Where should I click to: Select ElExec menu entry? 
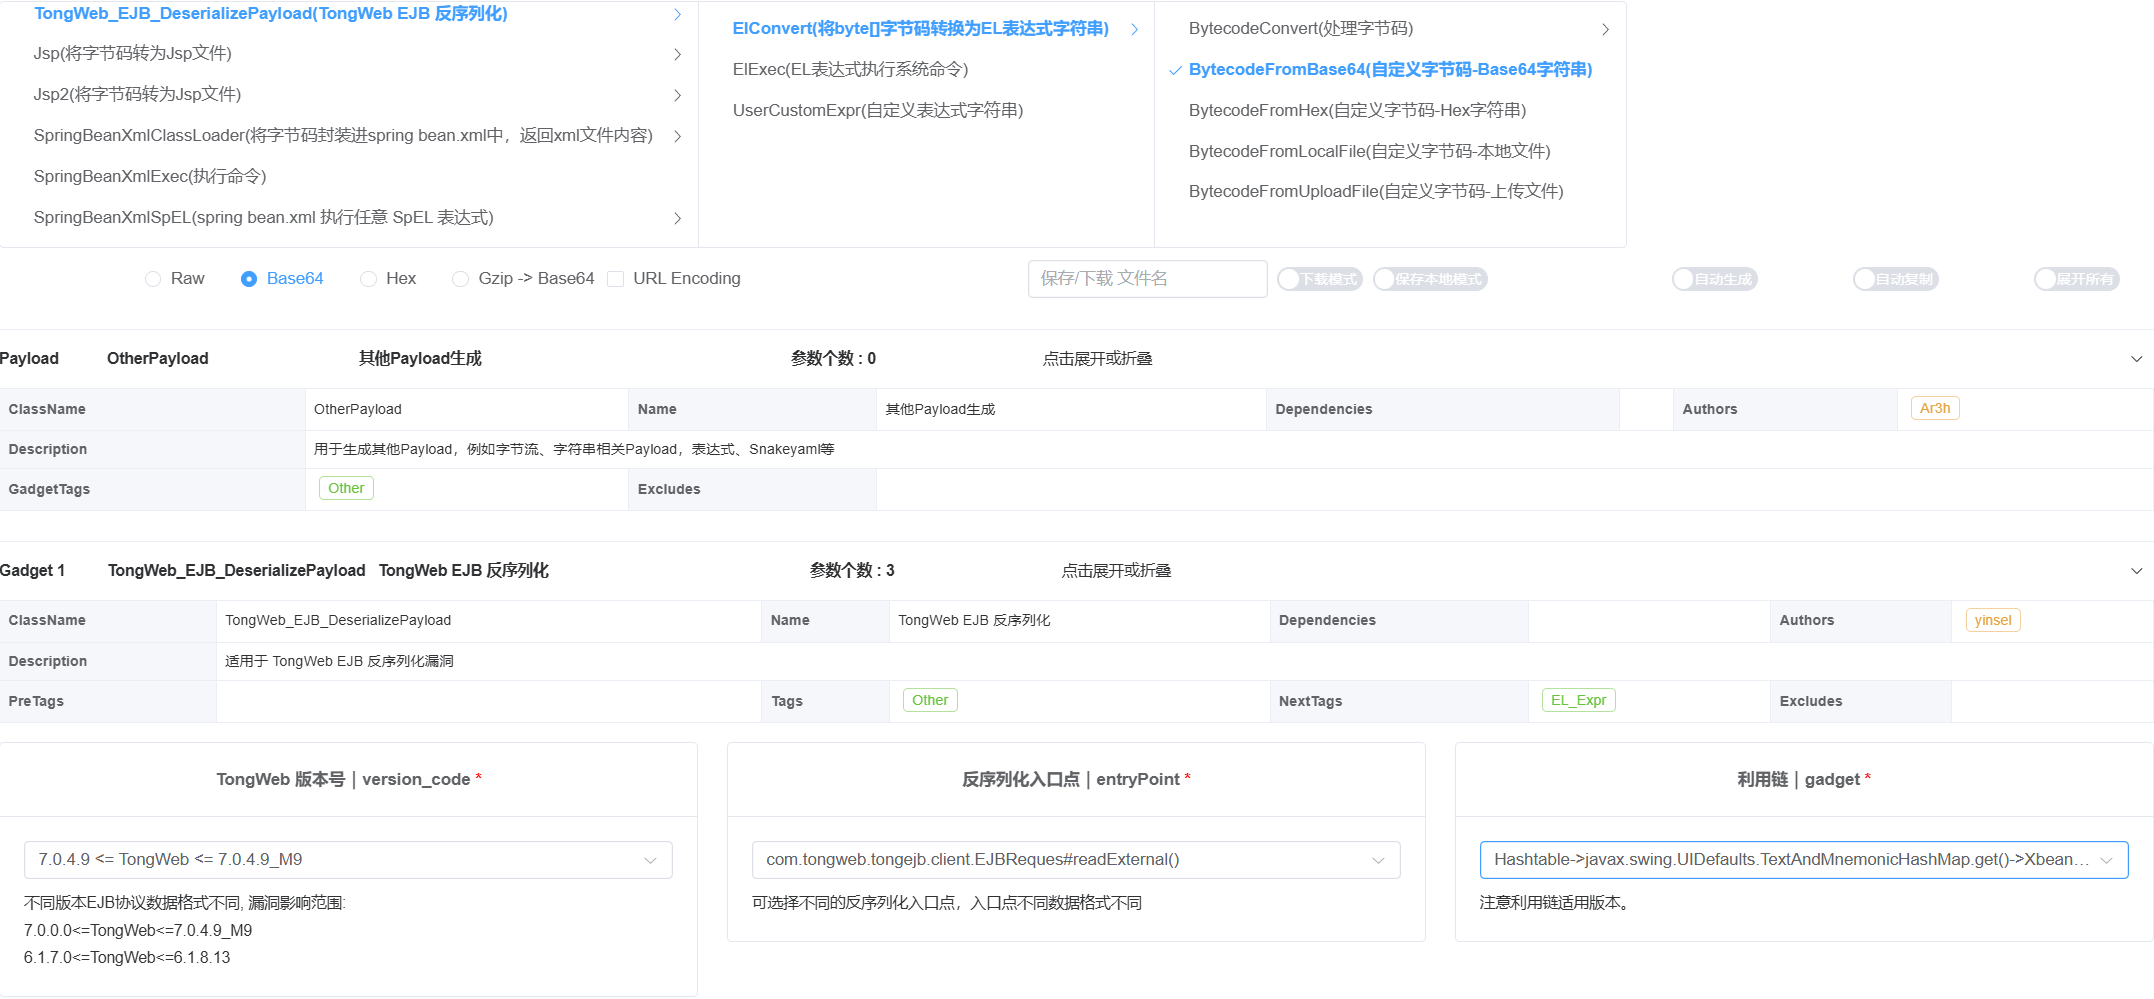coord(850,69)
